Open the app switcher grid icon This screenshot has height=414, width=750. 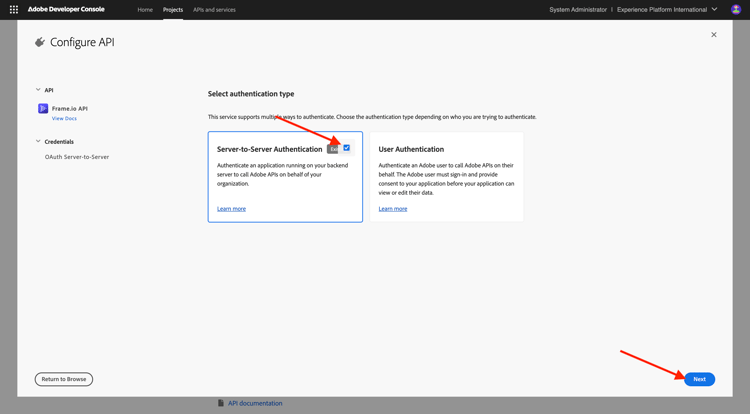pyautogui.click(x=14, y=10)
